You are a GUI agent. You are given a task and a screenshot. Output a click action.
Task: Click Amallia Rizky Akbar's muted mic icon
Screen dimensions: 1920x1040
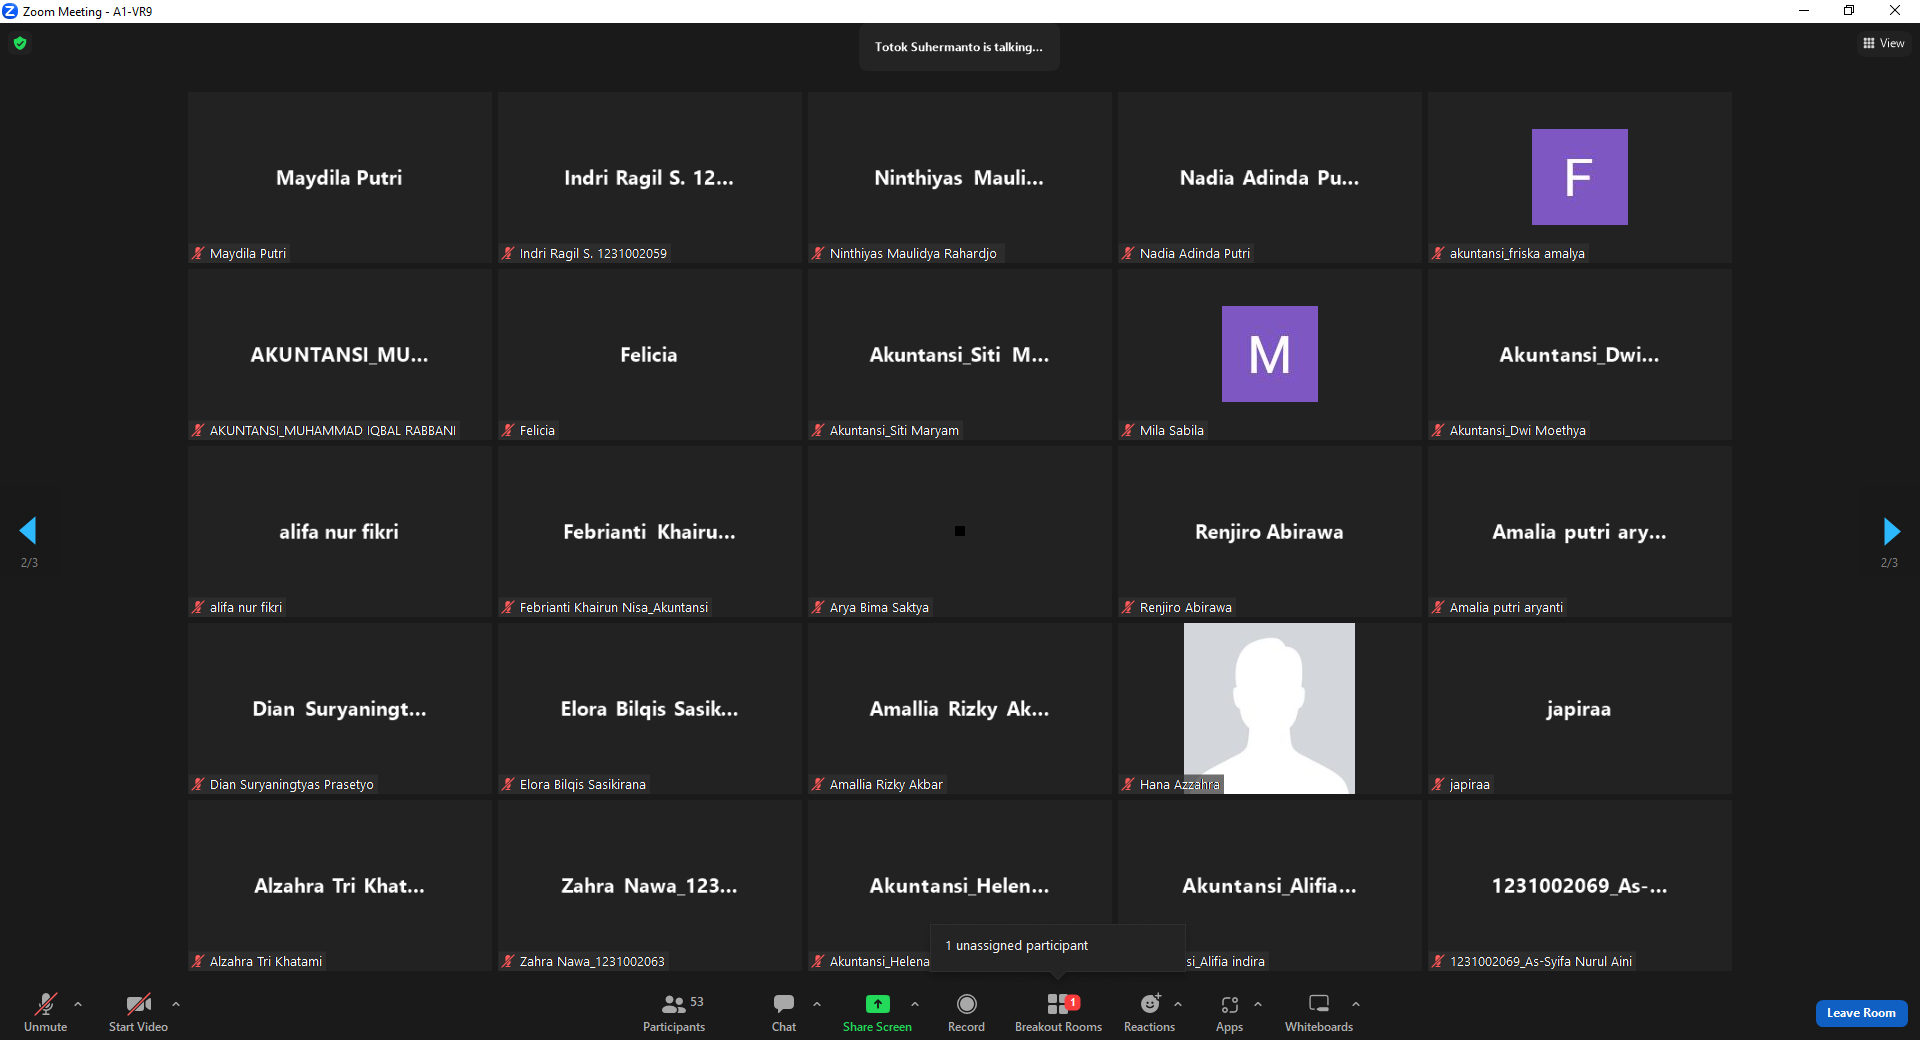(x=818, y=784)
